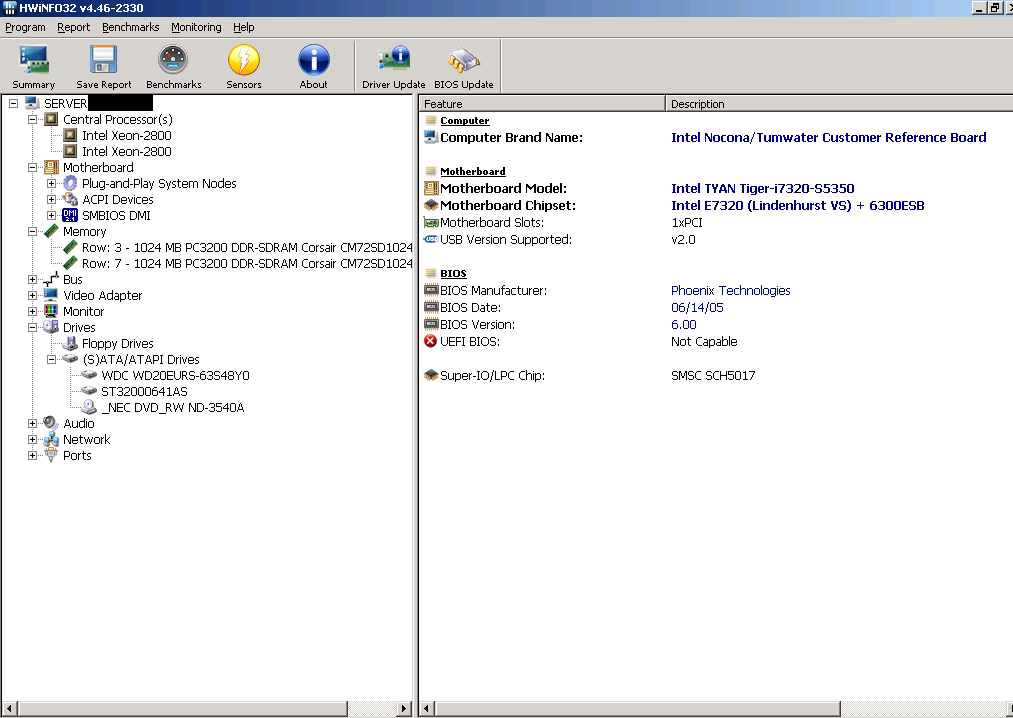Collapse the Central Processor(s) branch
The width and height of the screenshot is (1013, 718).
tap(32, 120)
